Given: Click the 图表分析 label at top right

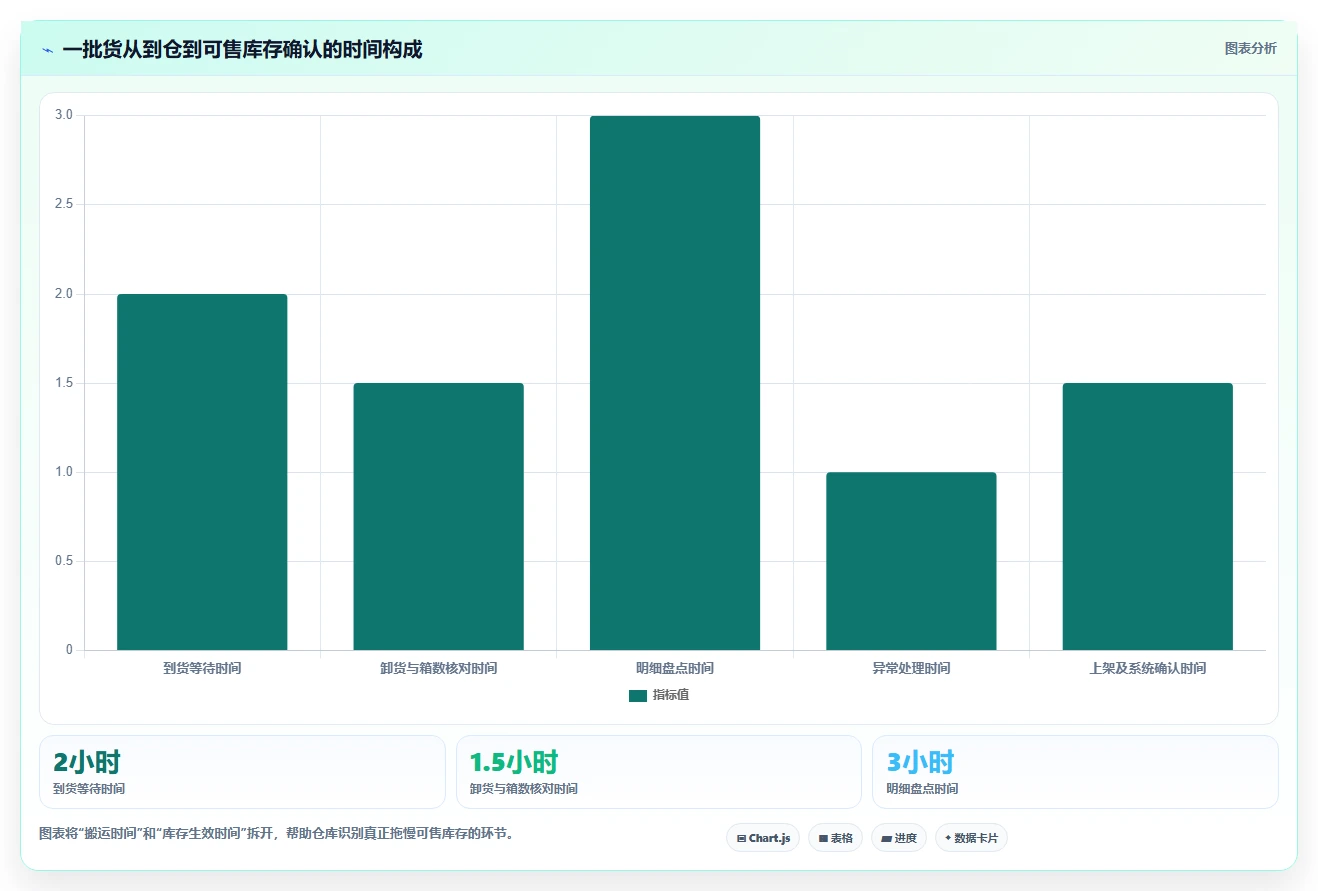Looking at the screenshot, I should coord(1250,48).
